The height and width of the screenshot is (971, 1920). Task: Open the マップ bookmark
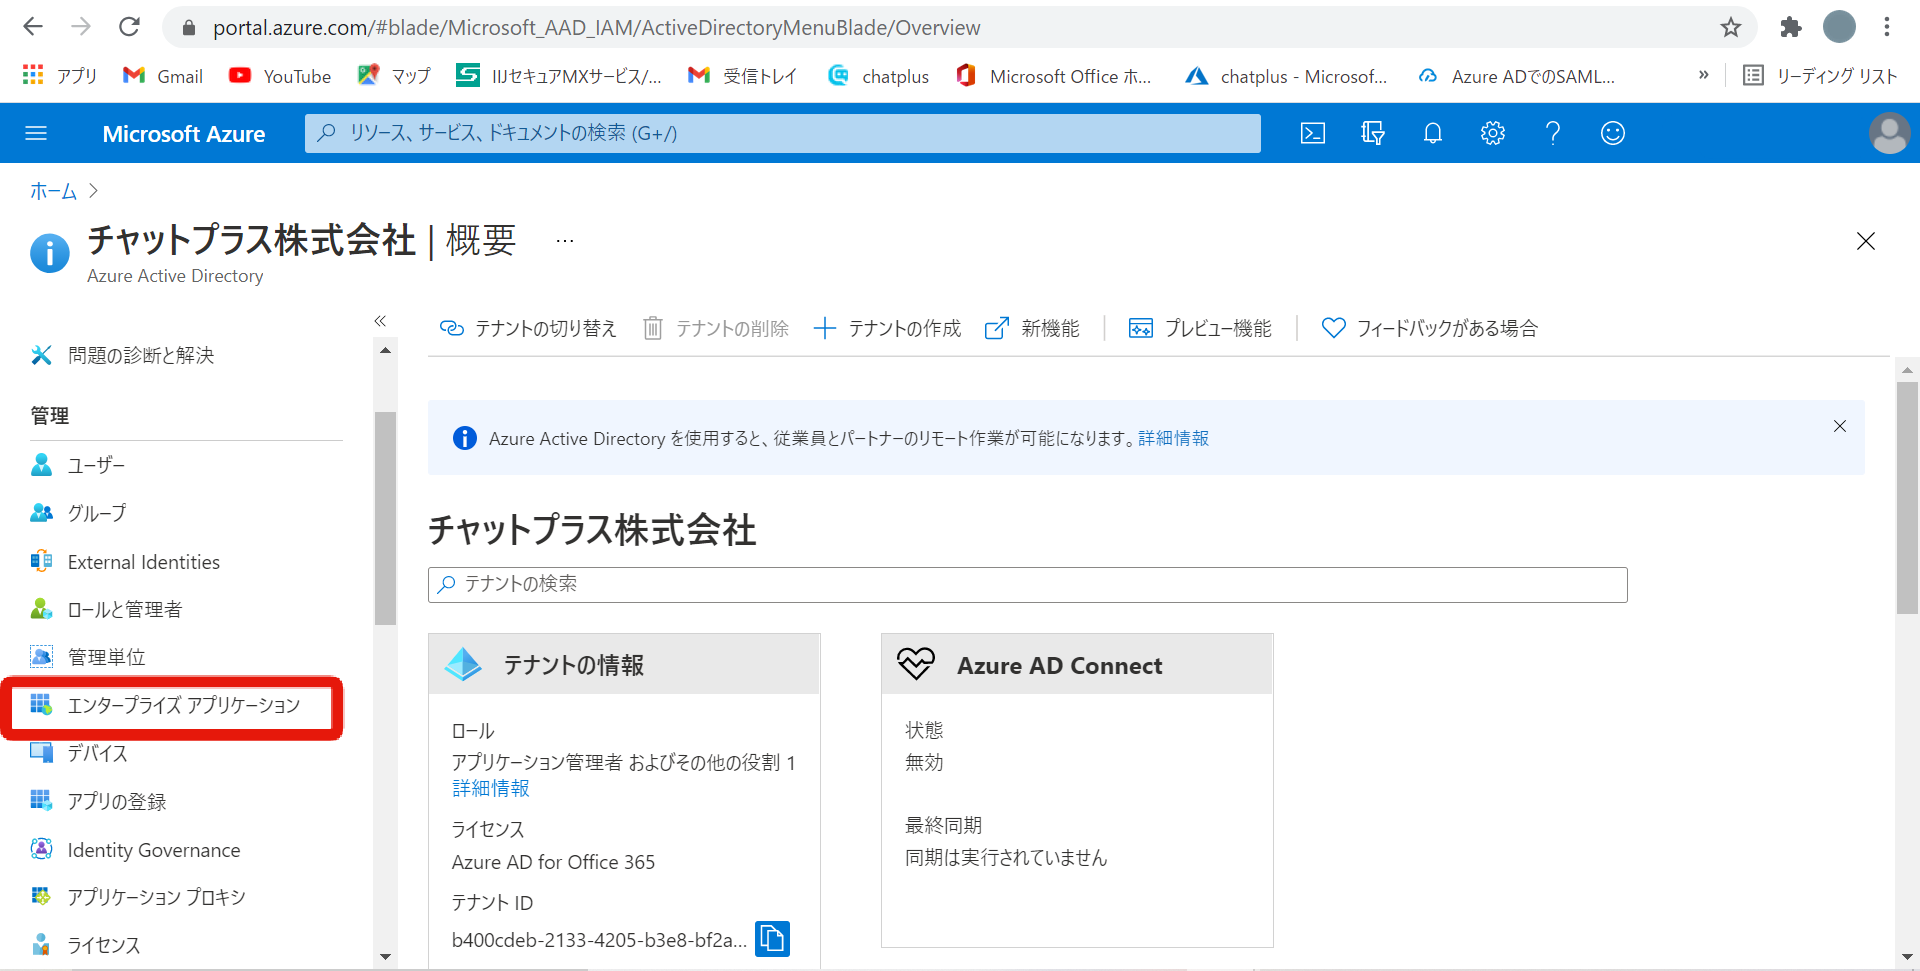point(394,76)
